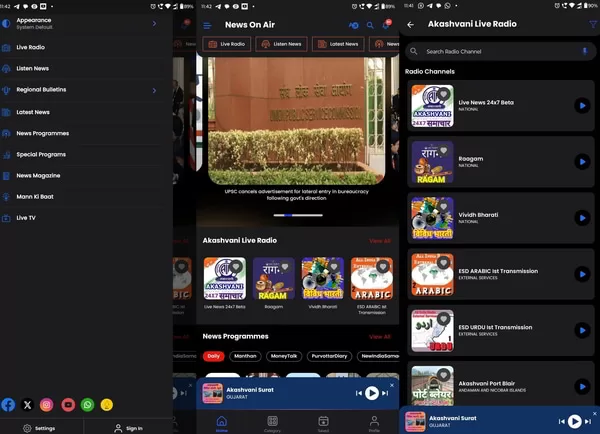Favorite Vividh Bharati heart in radio list

pyautogui.click(x=443, y=206)
